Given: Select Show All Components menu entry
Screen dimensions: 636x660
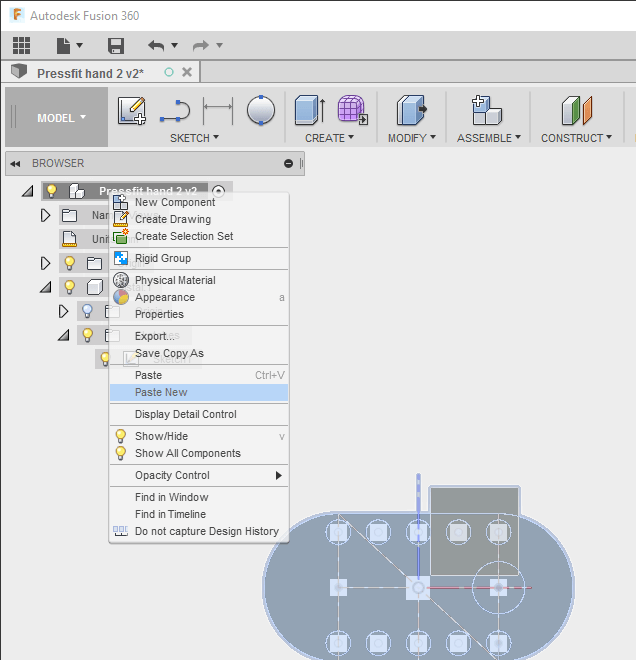Looking at the screenshot, I should pos(199,453).
